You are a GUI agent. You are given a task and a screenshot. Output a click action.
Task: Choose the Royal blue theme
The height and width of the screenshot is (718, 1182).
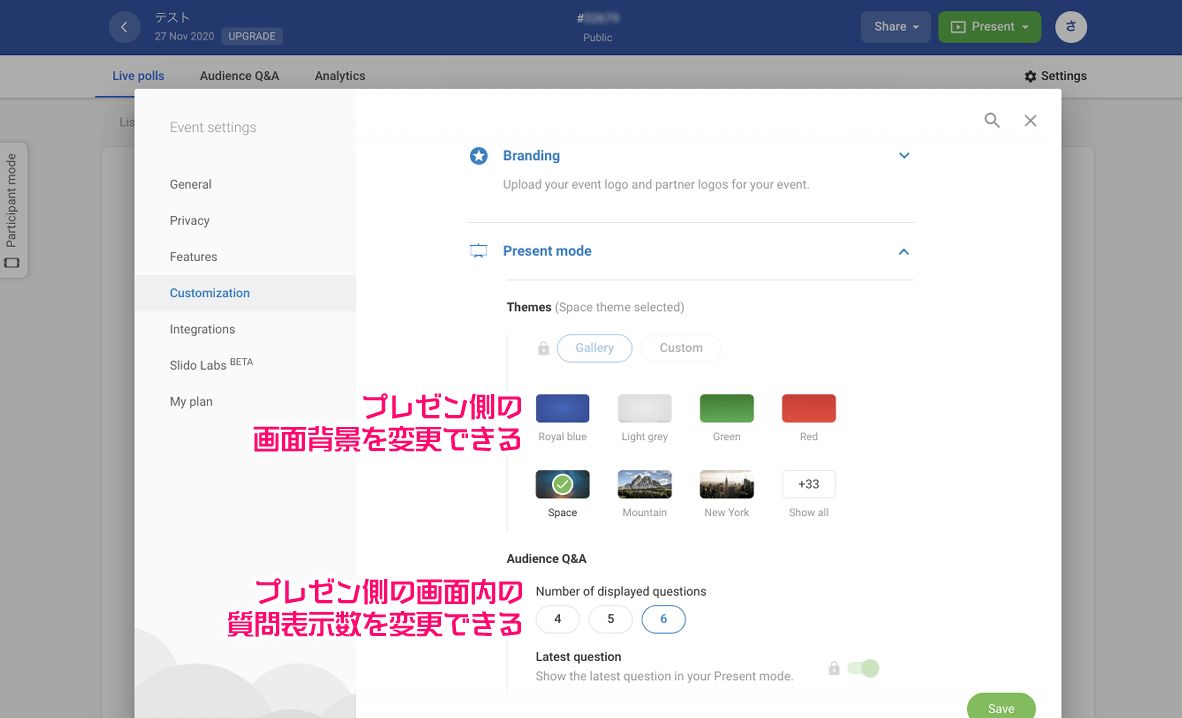562,409
